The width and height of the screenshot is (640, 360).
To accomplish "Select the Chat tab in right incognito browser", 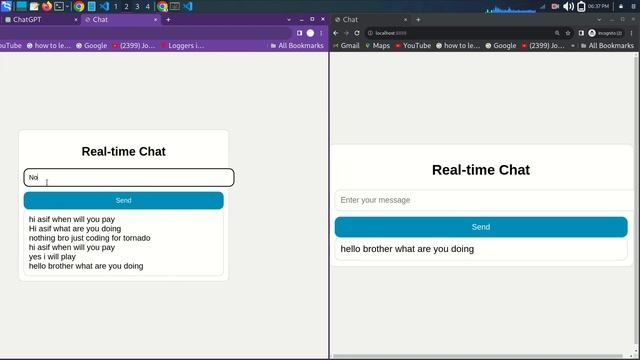I will pos(371,19).
